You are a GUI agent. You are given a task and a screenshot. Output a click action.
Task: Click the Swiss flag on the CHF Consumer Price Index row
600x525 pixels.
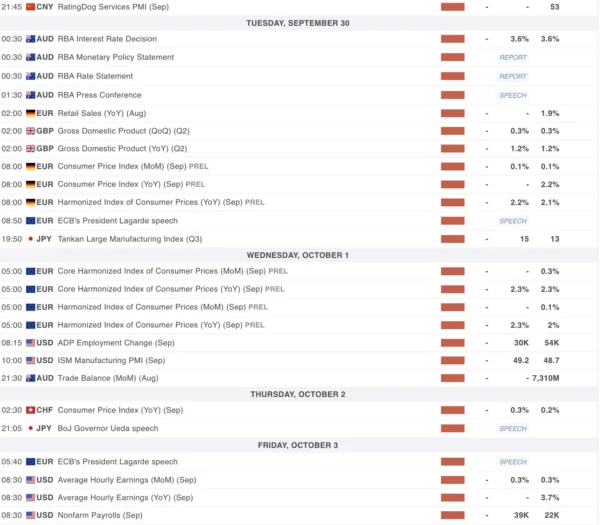[30, 410]
